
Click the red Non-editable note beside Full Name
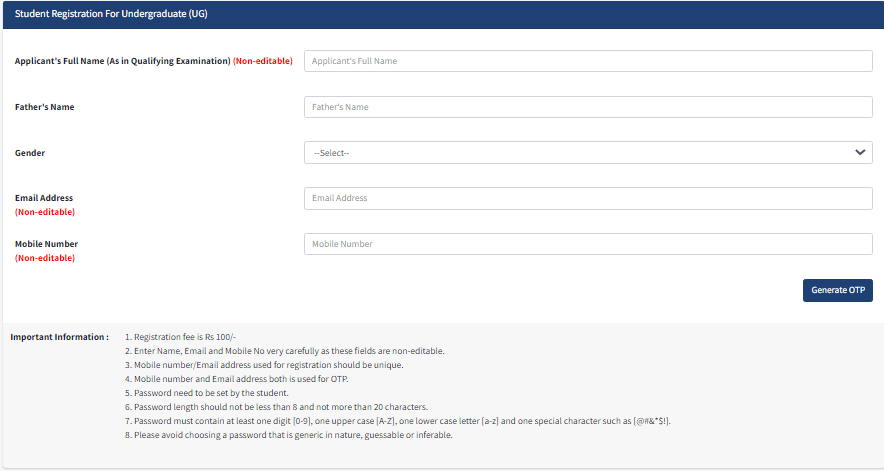263,61
